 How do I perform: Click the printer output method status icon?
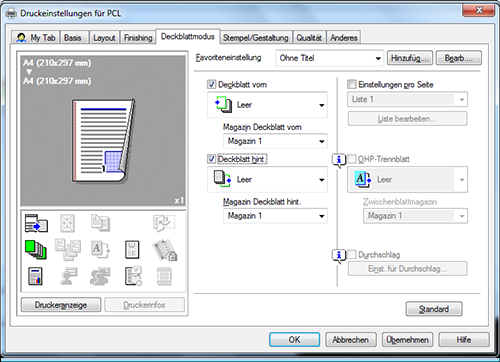36,223
